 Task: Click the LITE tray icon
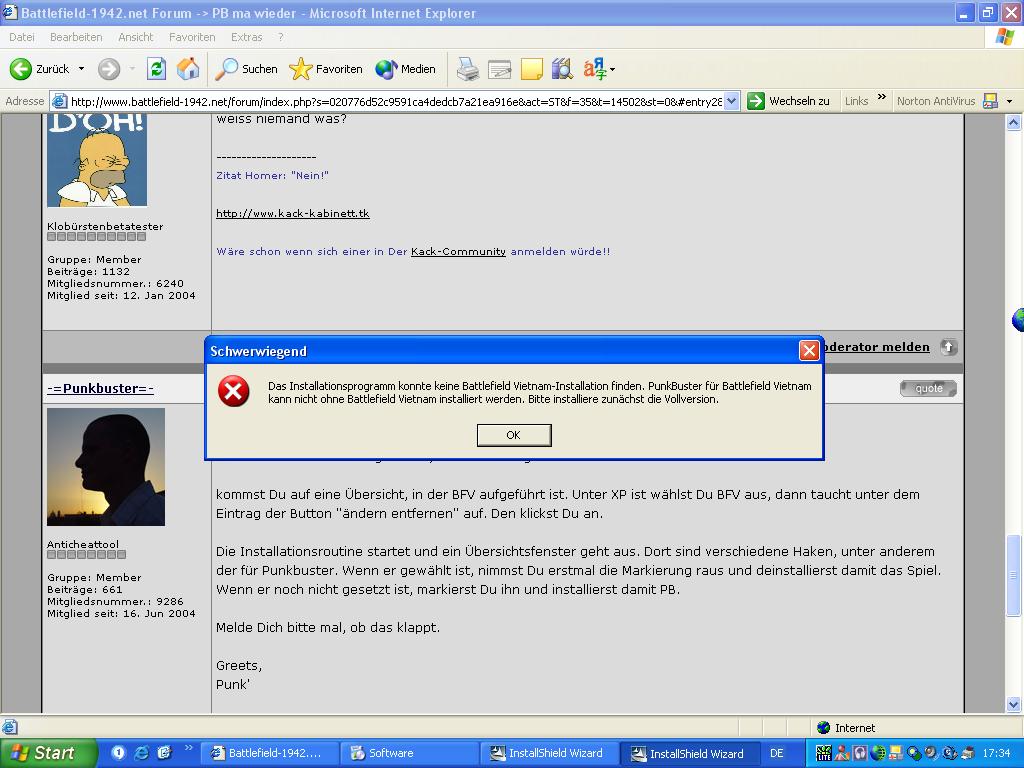pos(824,753)
